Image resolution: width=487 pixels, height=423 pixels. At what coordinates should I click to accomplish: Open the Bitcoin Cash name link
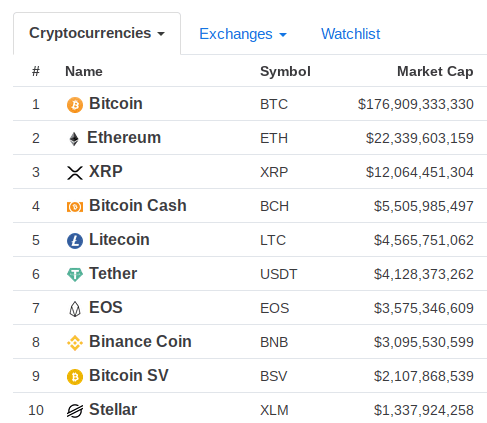coord(138,205)
